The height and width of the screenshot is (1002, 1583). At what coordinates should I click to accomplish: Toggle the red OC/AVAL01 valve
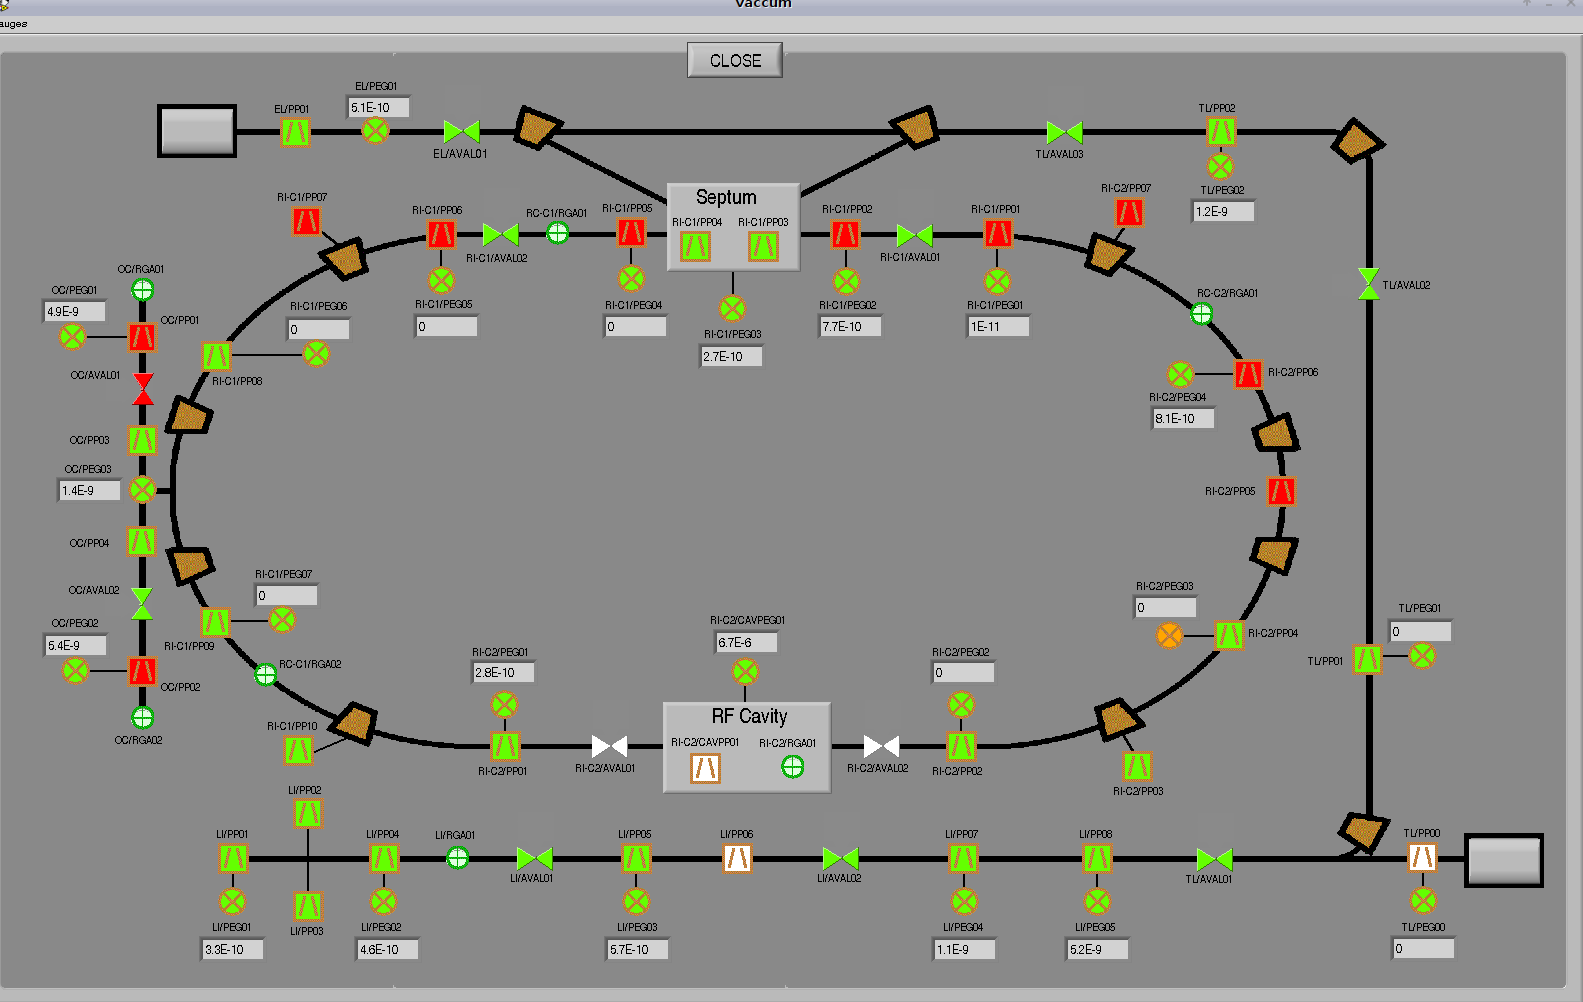[143, 389]
